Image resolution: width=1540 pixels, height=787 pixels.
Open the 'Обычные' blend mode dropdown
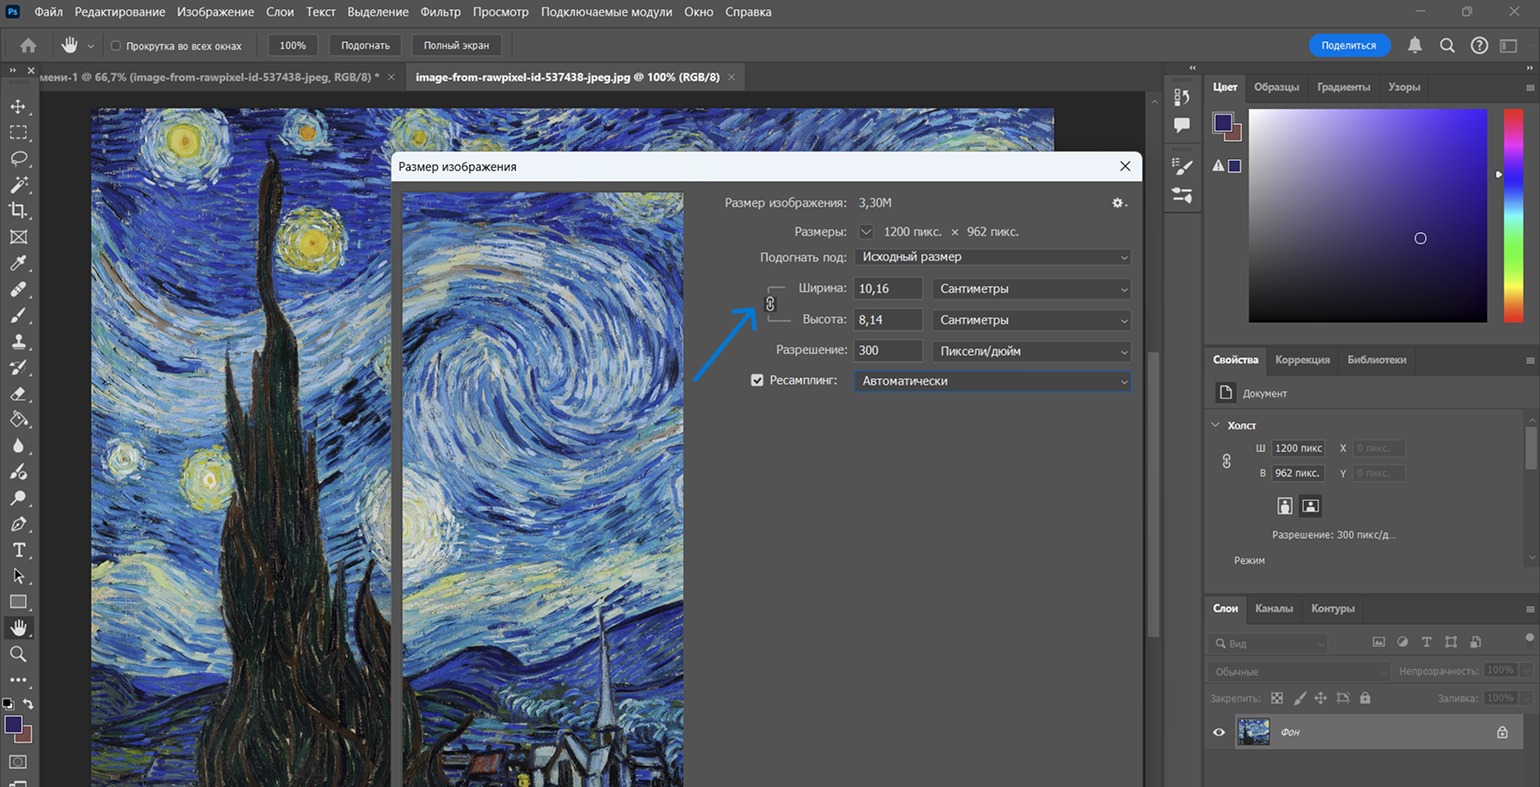click(1299, 671)
